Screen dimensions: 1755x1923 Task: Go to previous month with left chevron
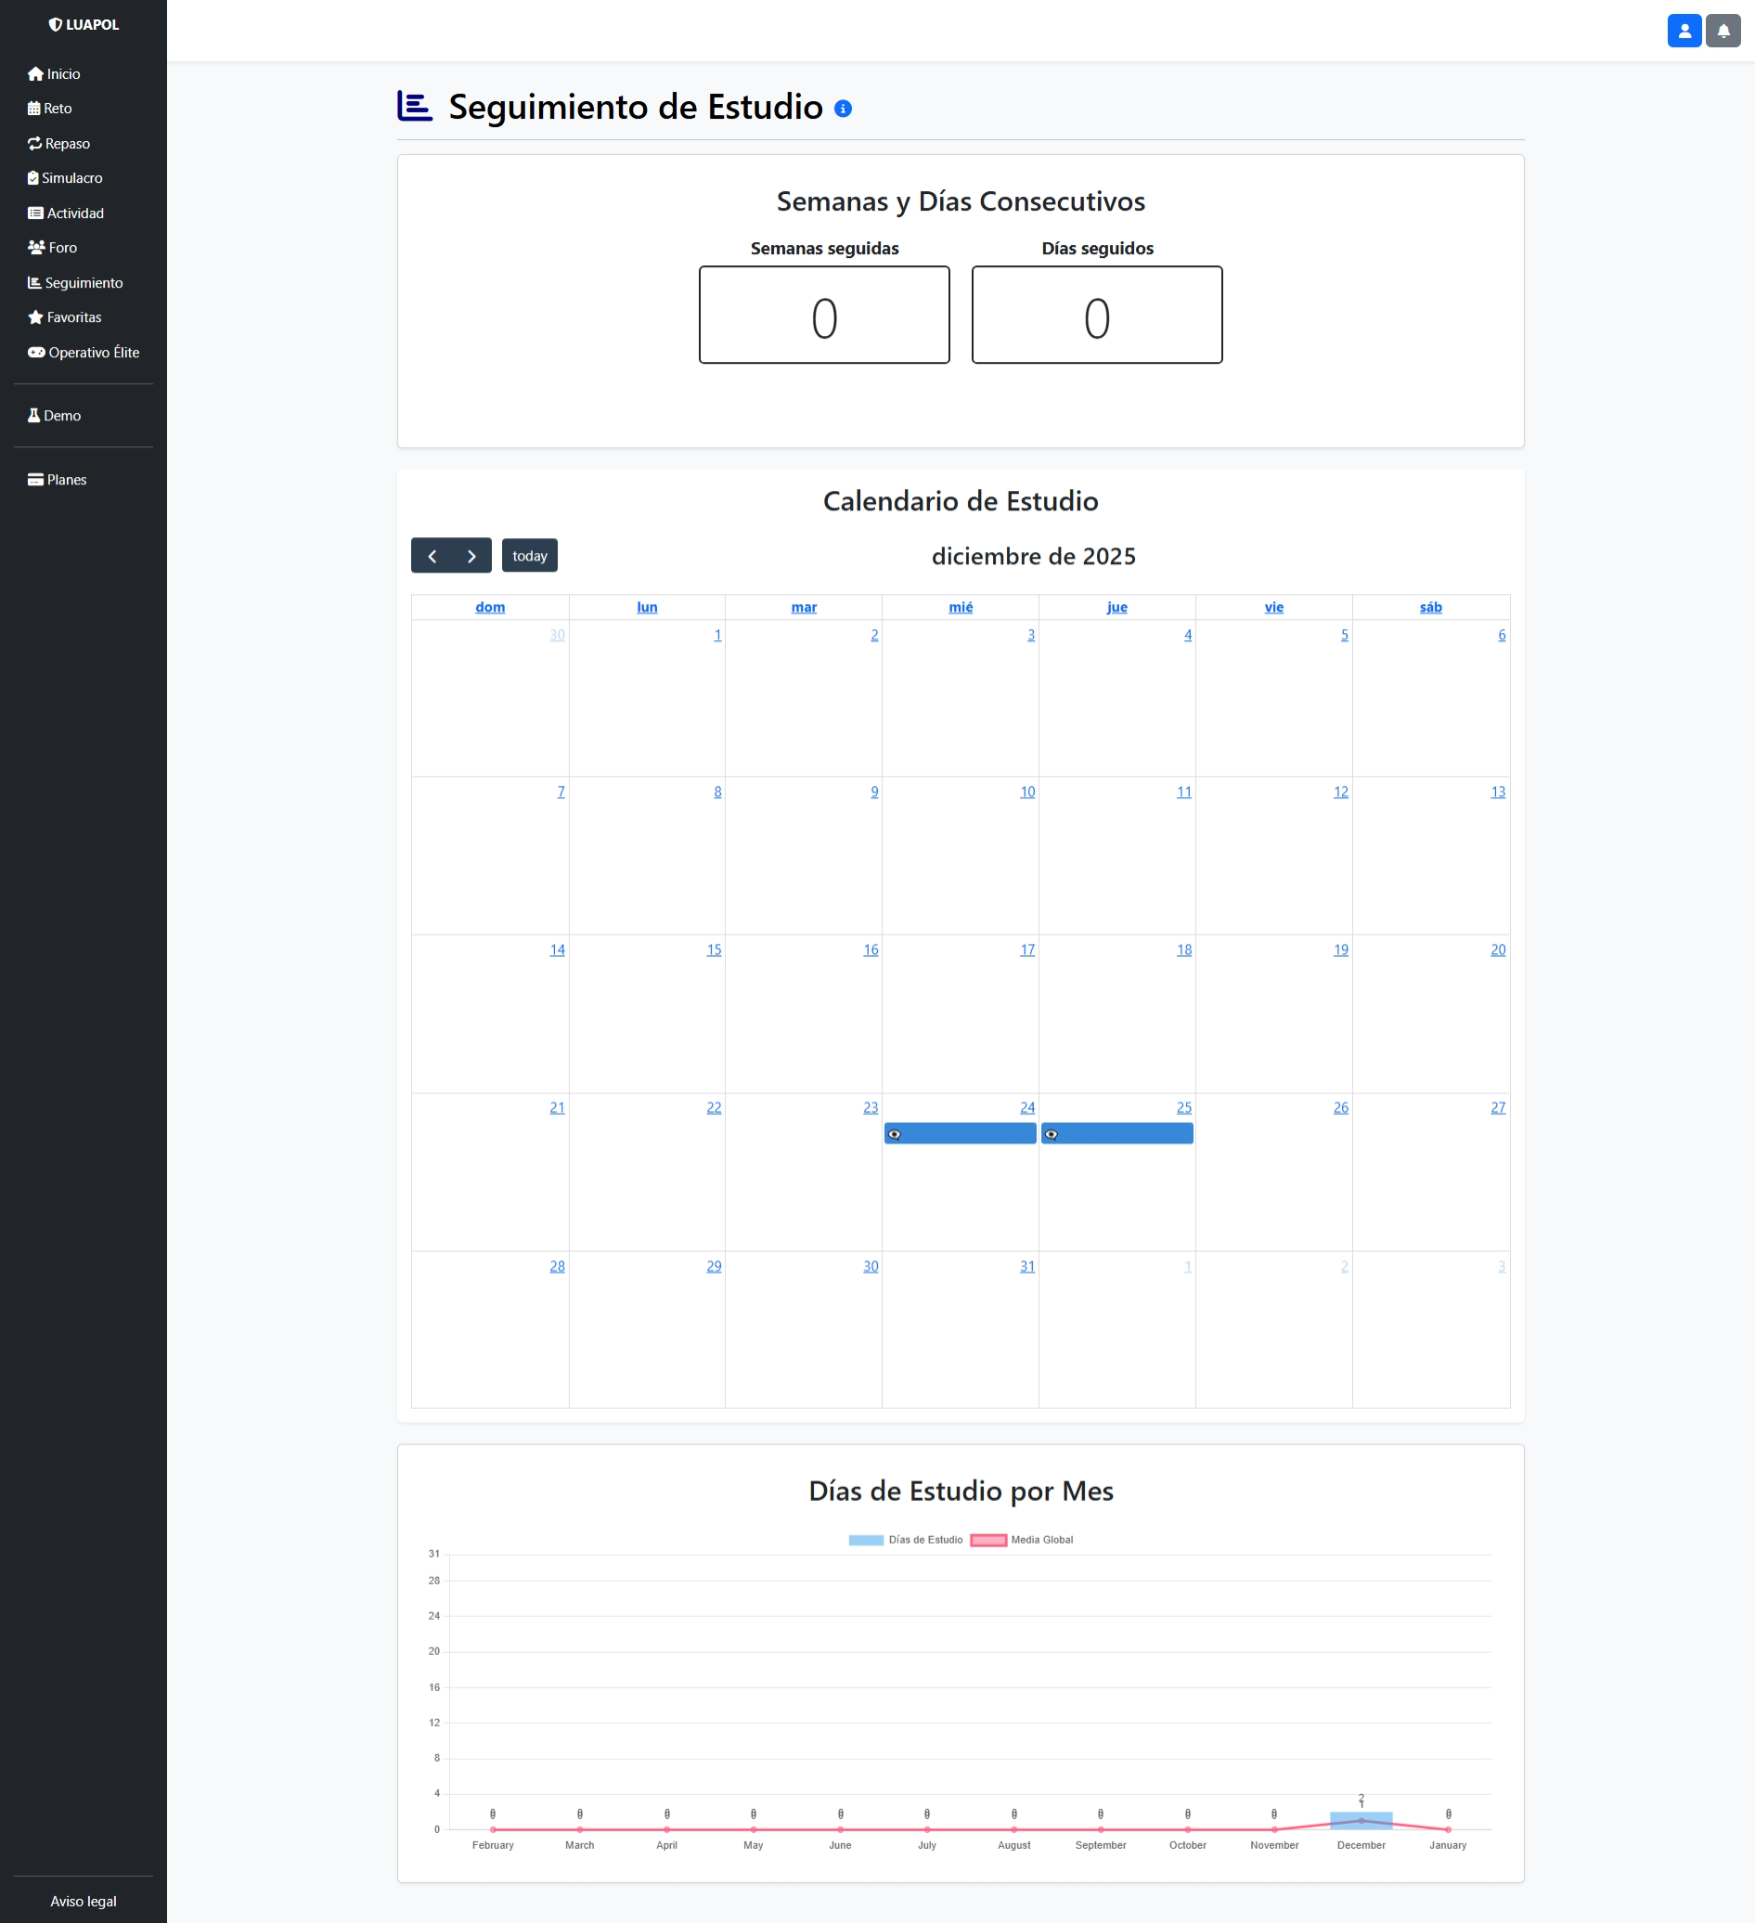[x=432, y=556]
